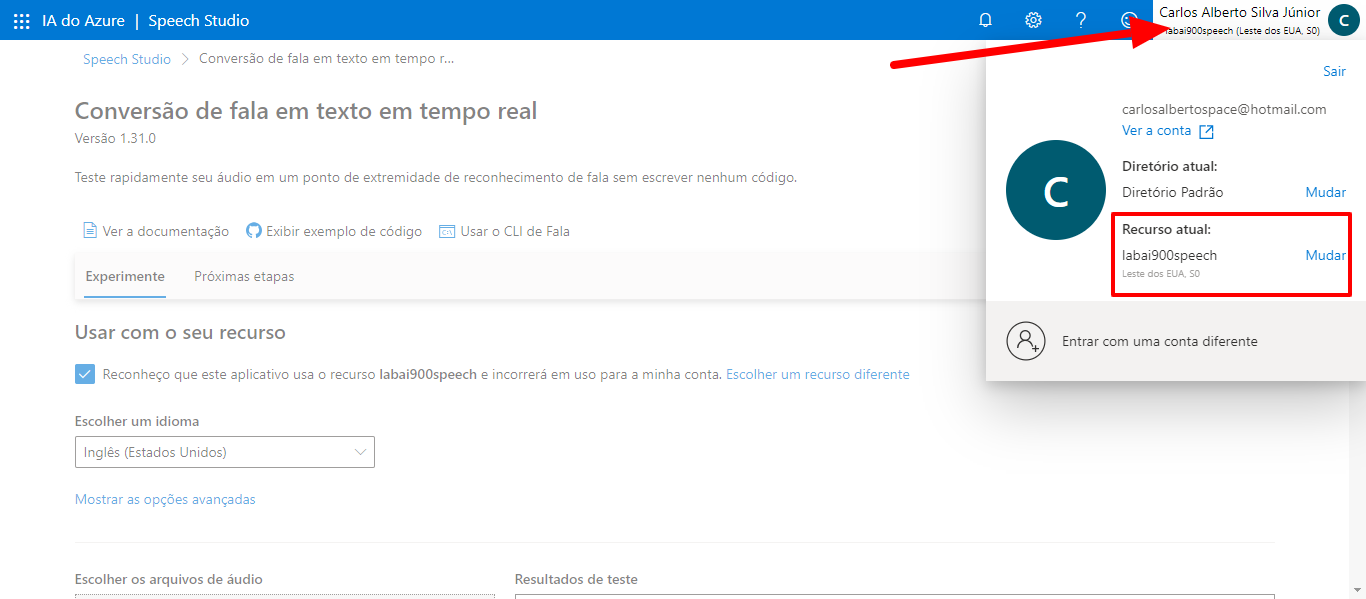Click the add-account person icon
Image resolution: width=1366 pixels, height=599 pixels.
coord(1026,341)
